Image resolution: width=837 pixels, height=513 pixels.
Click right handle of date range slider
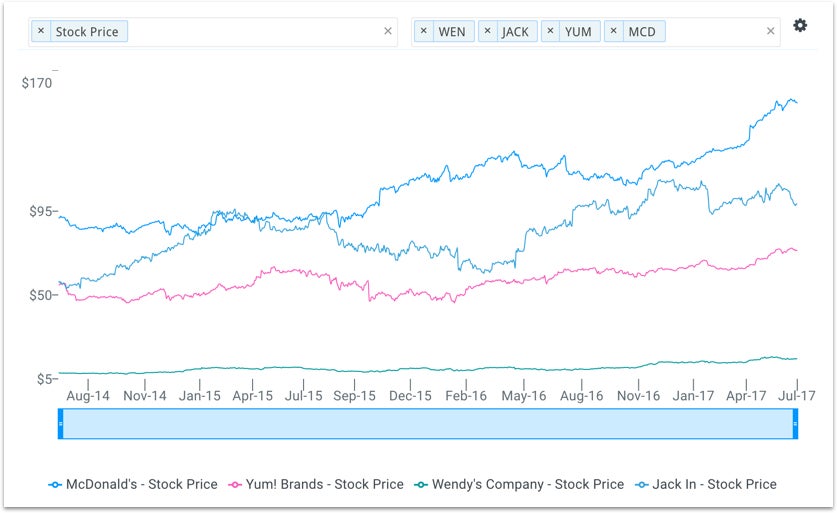(x=795, y=424)
